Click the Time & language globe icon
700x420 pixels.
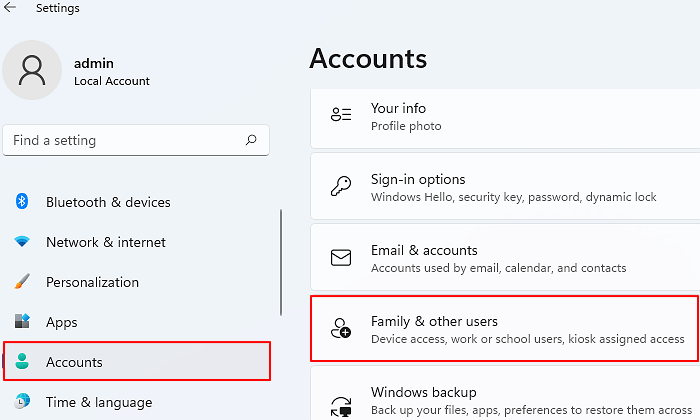(22, 402)
